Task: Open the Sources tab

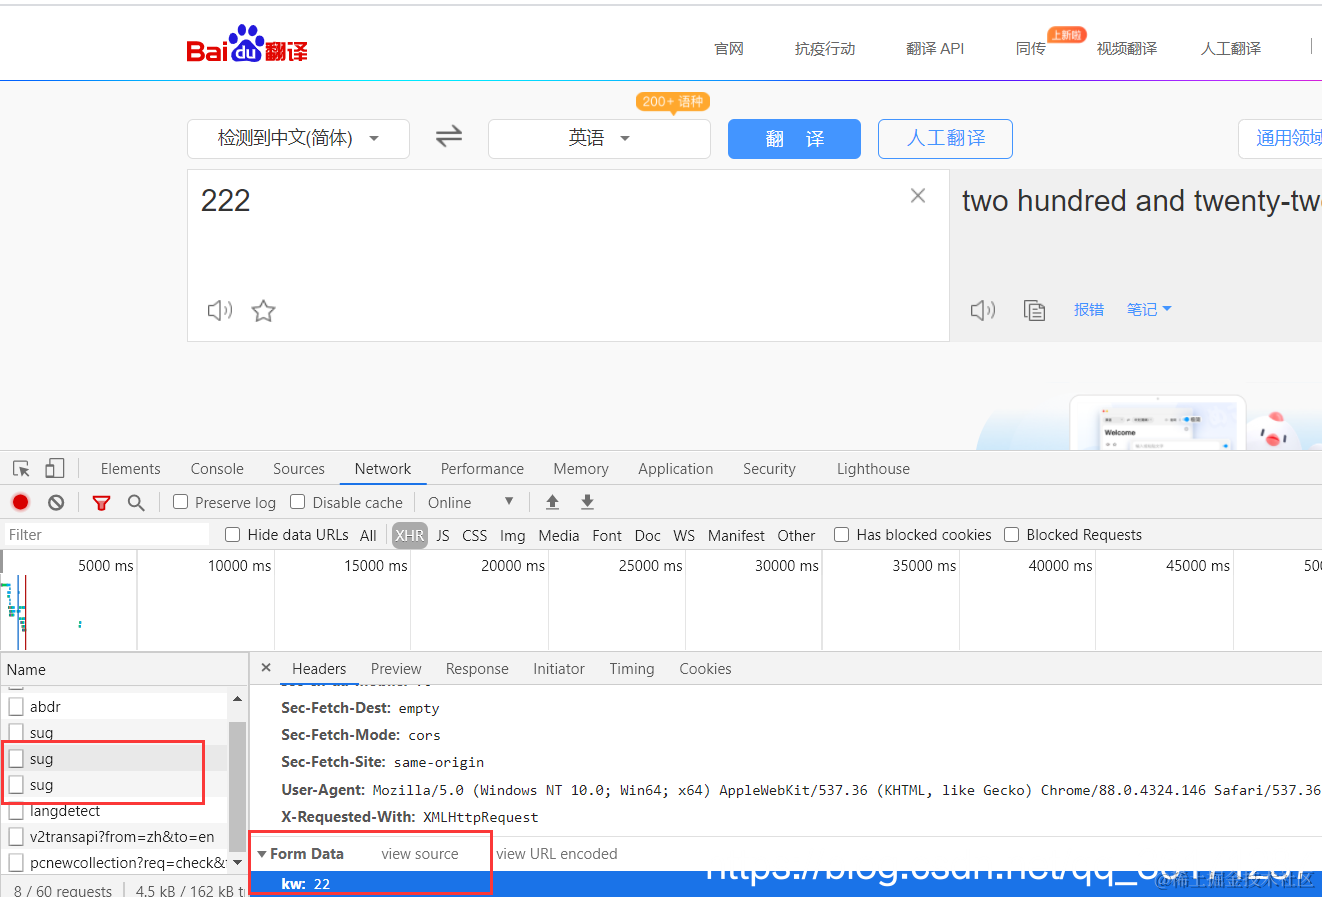Action: (299, 468)
